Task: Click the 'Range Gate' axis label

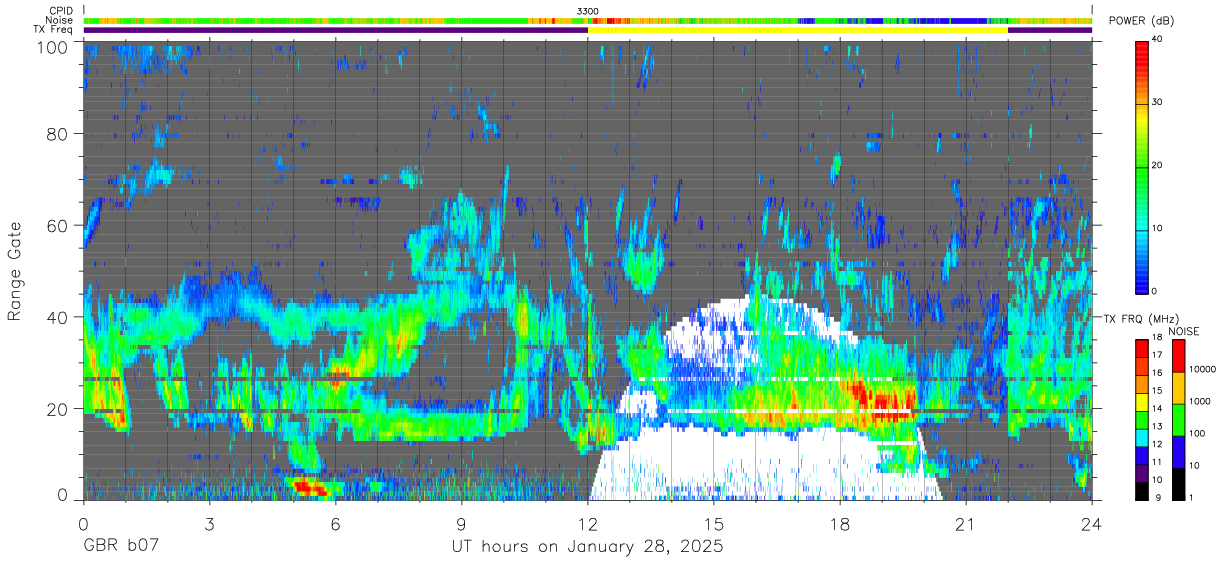Action: (x=16, y=272)
